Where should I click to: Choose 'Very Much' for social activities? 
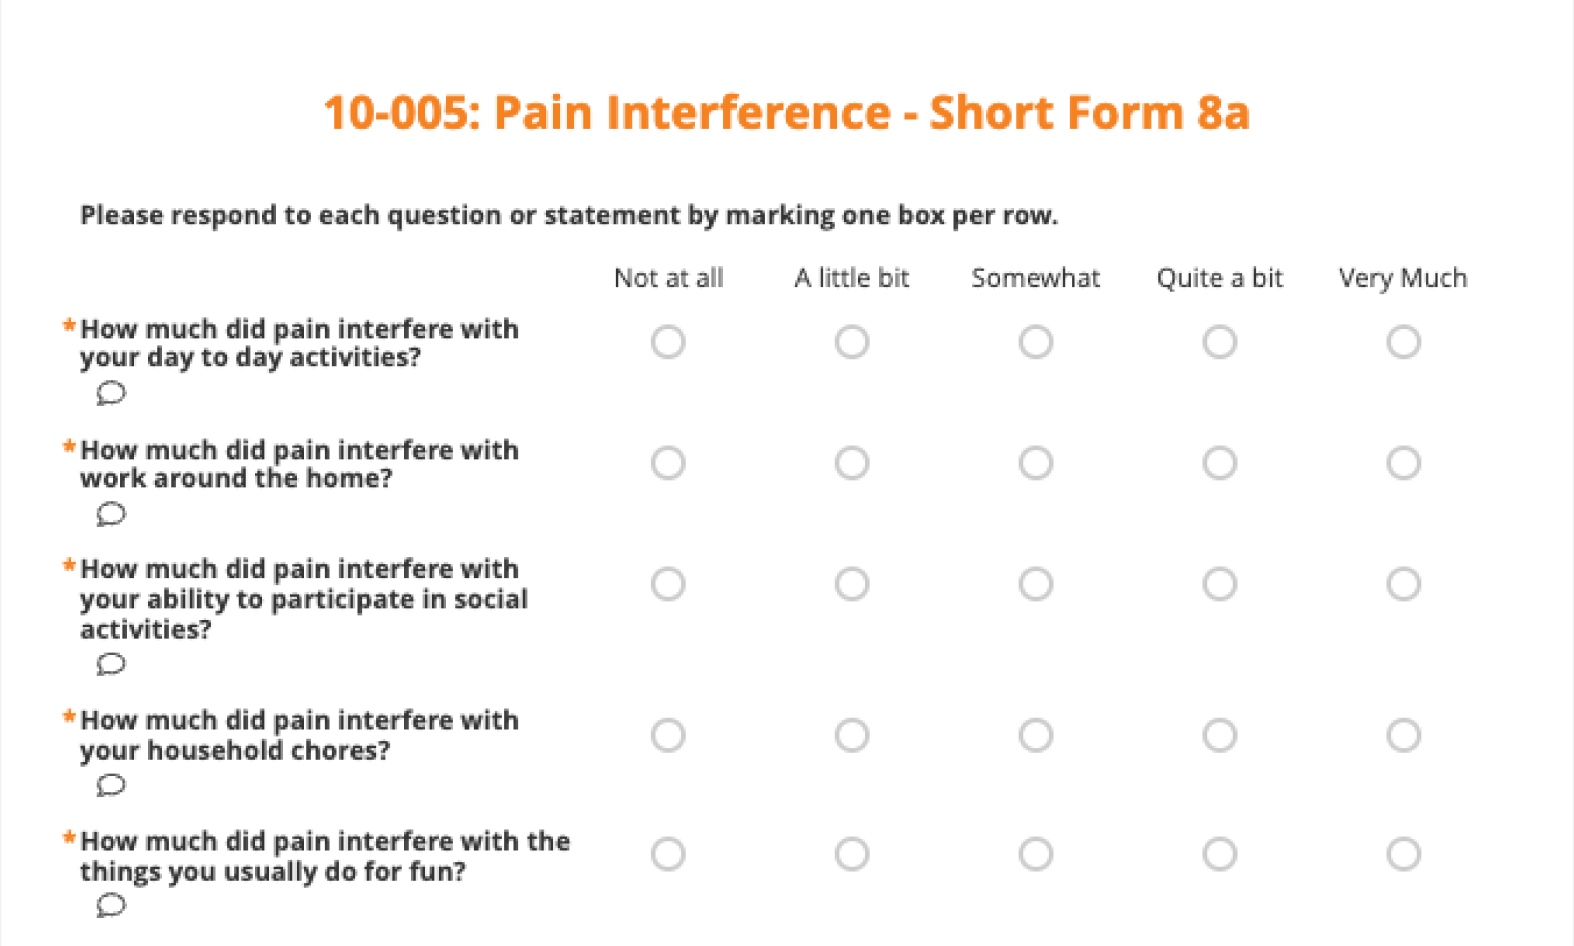1403,584
